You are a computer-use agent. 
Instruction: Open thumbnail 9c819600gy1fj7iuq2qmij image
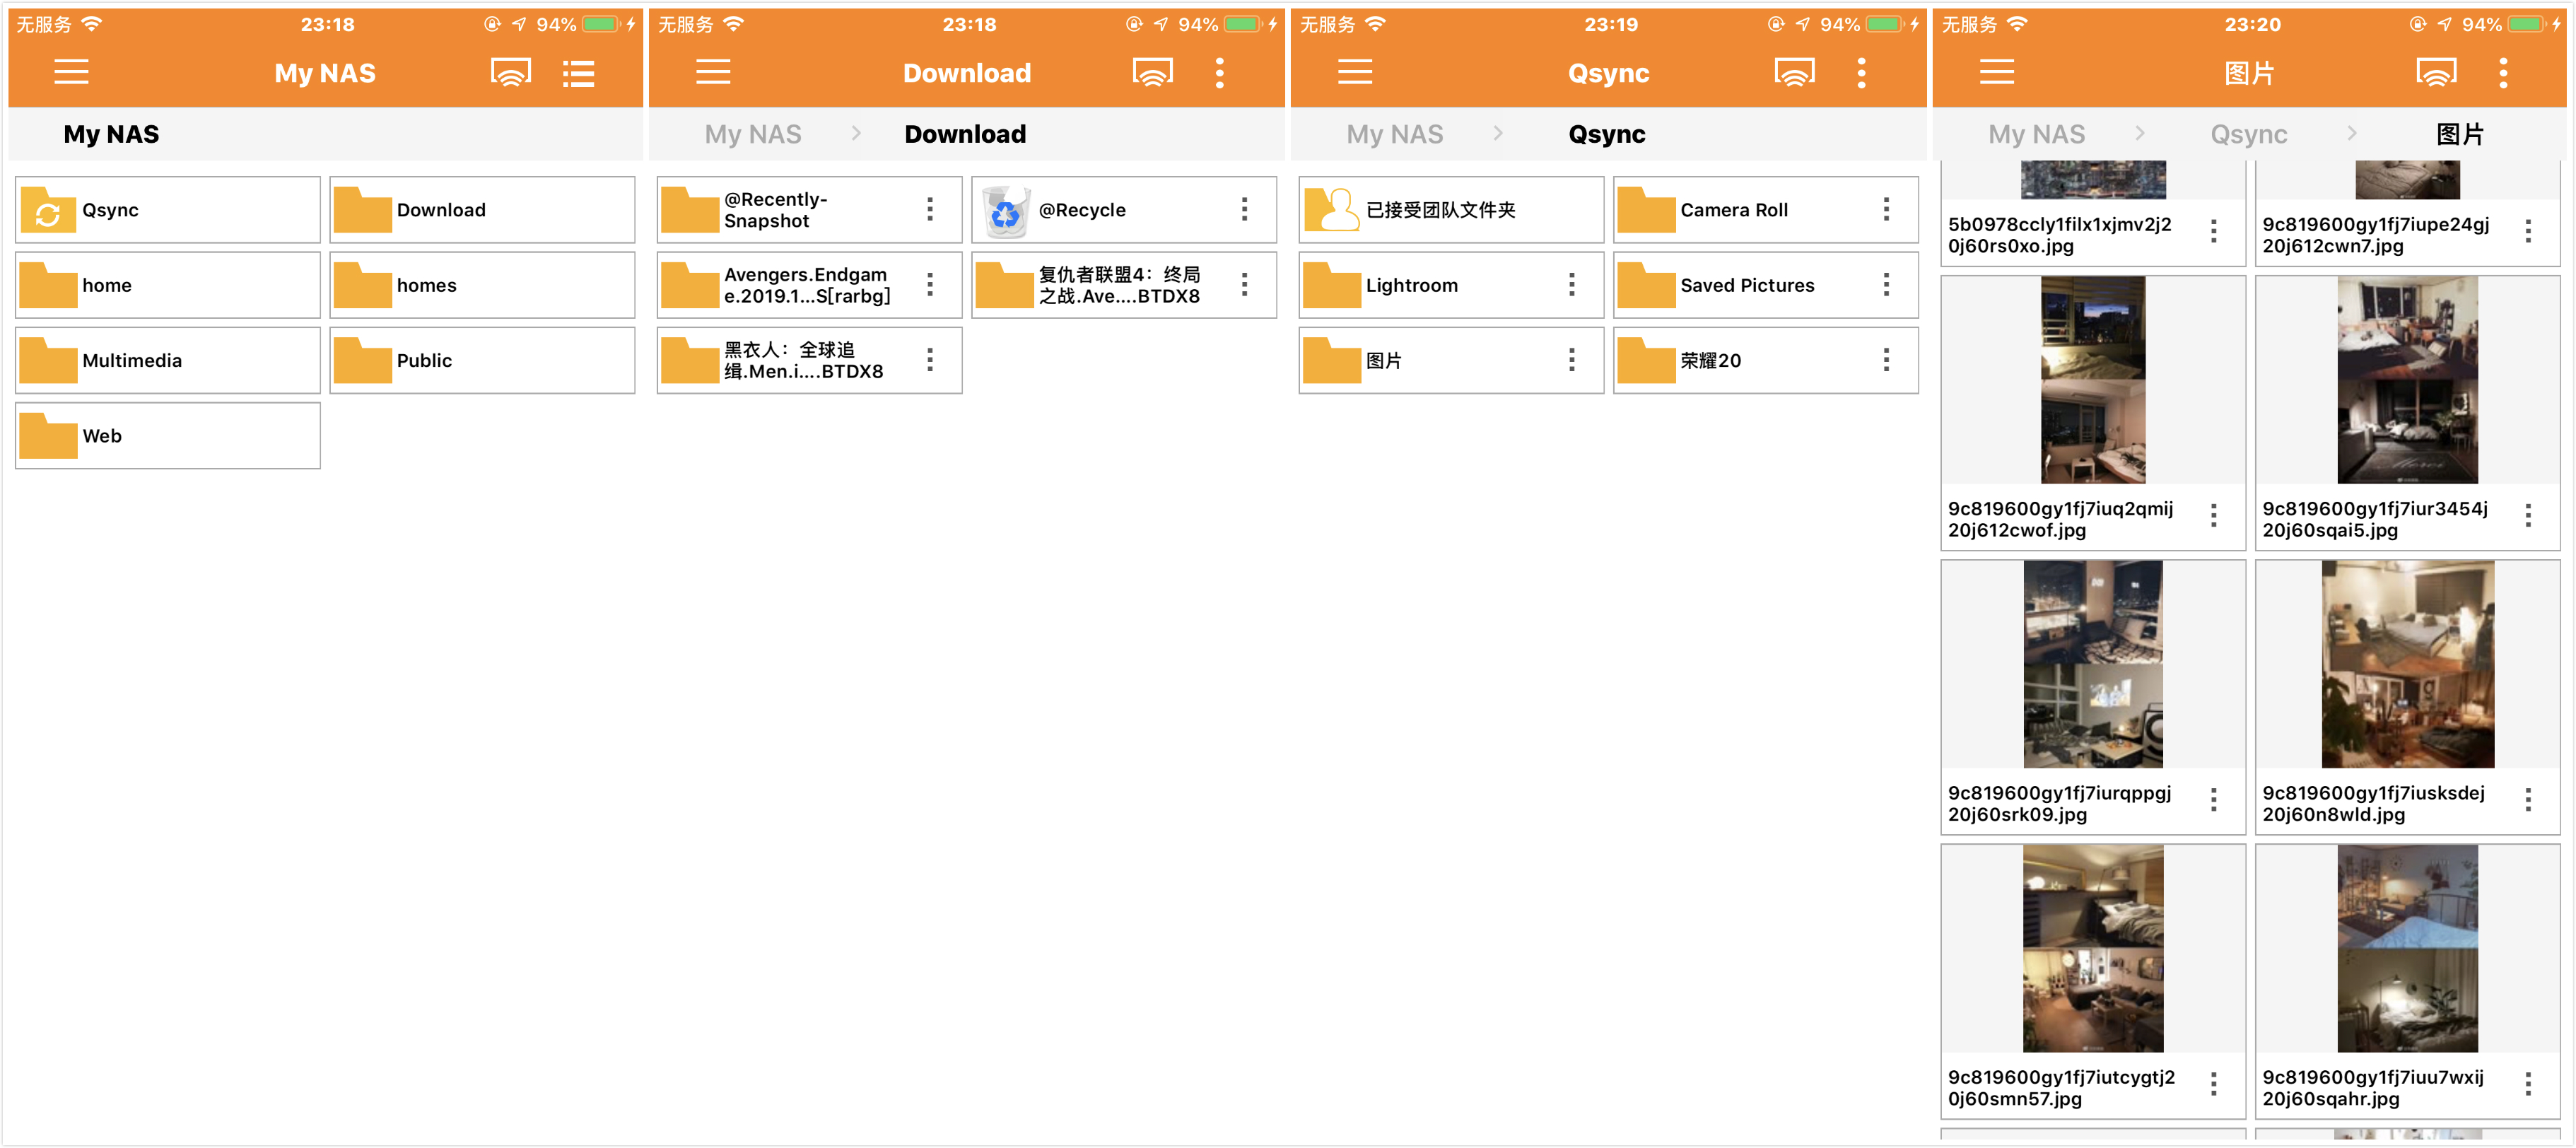2092,380
